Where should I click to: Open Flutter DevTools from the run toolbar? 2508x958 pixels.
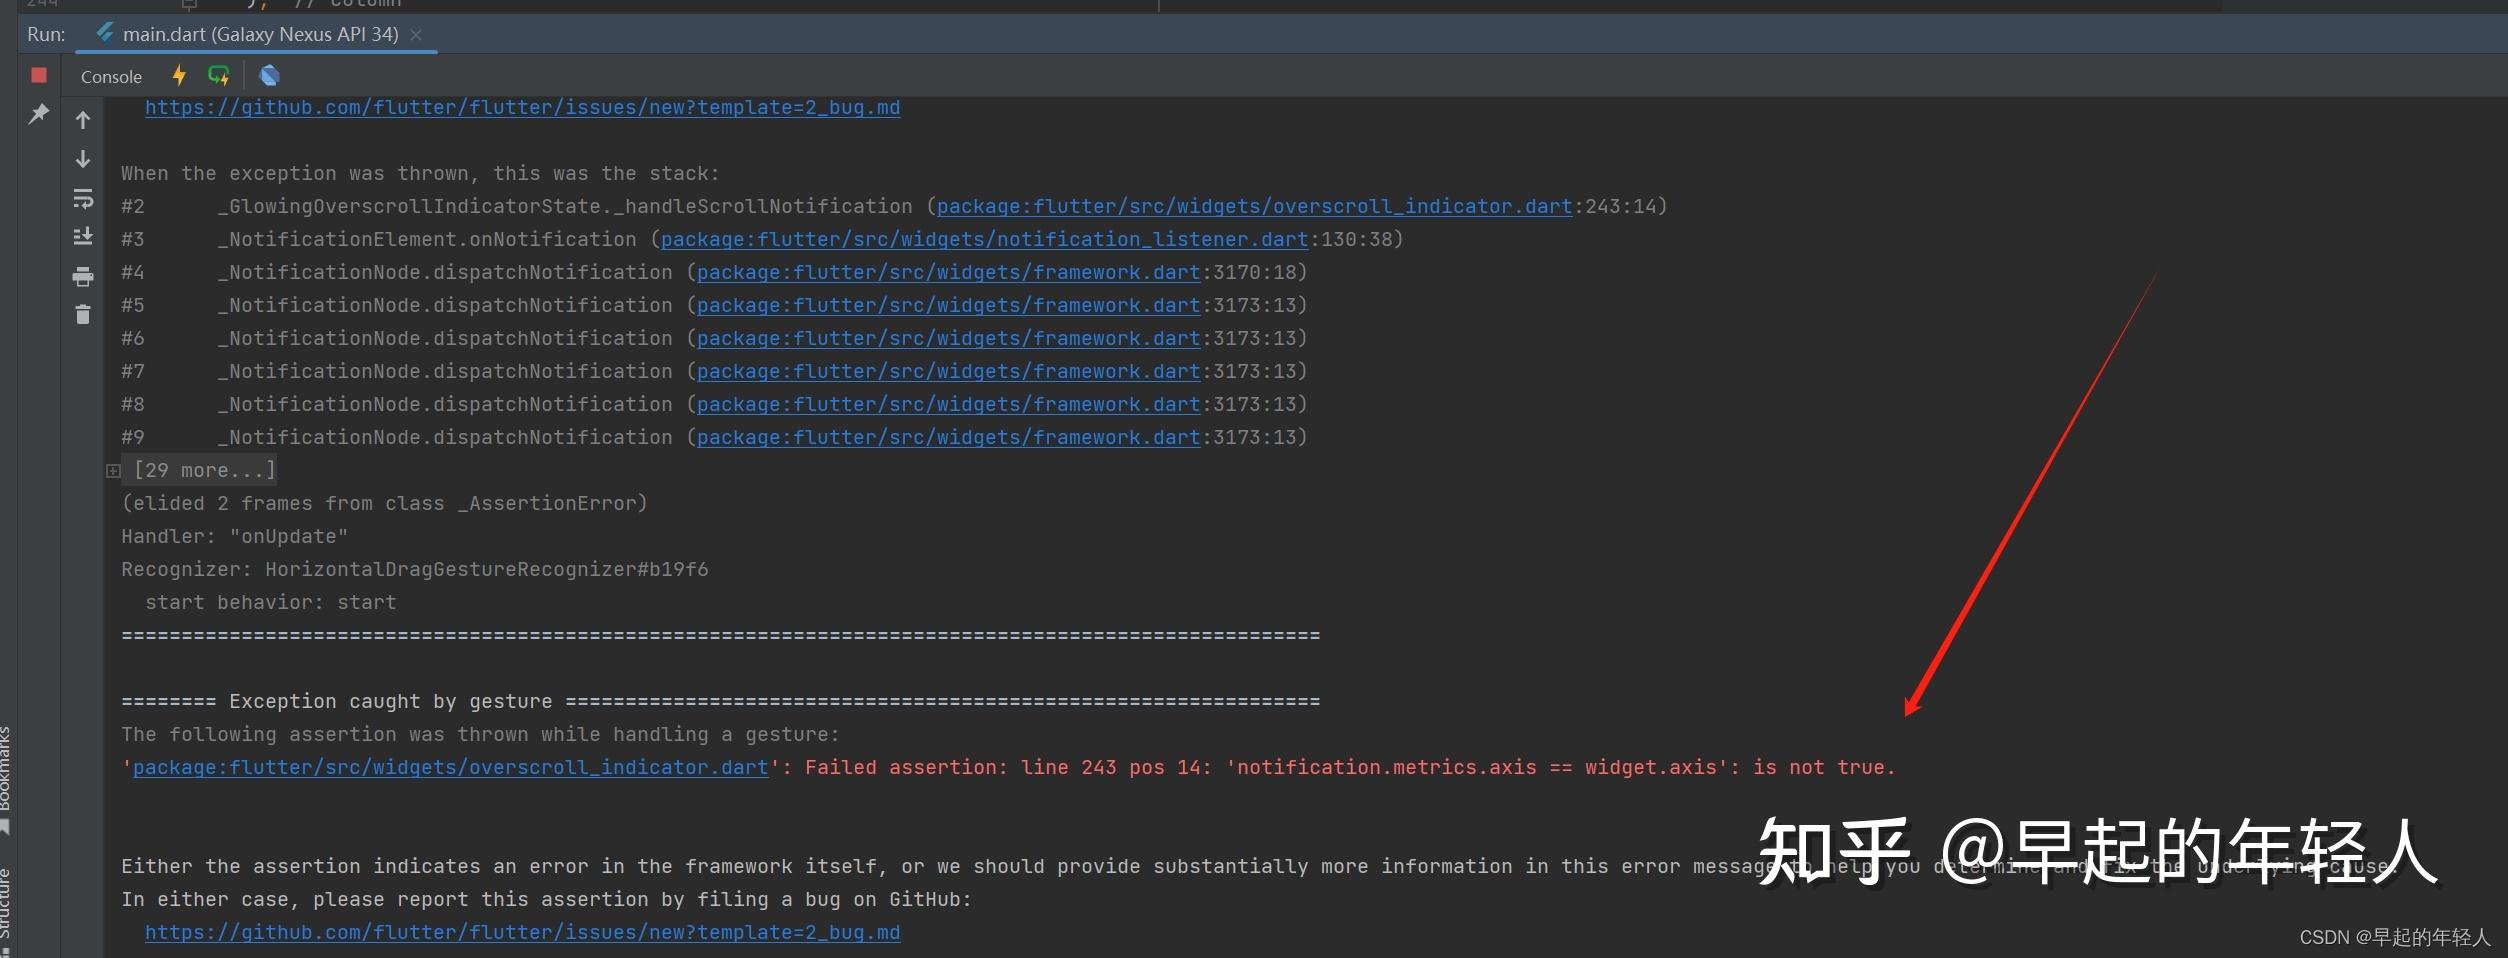(x=269, y=75)
